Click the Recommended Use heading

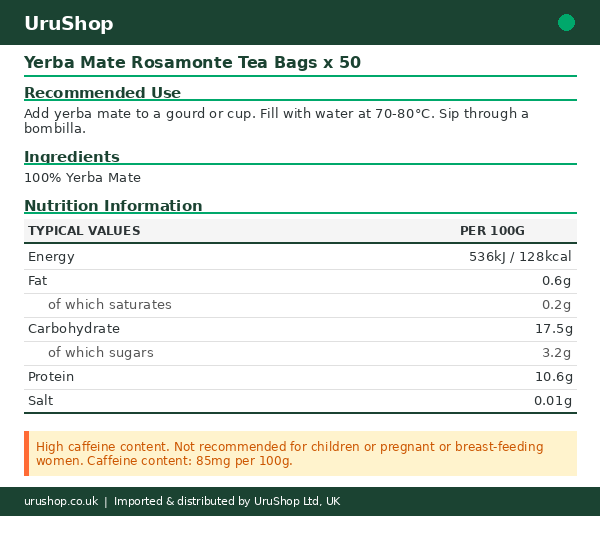coord(102,93)
